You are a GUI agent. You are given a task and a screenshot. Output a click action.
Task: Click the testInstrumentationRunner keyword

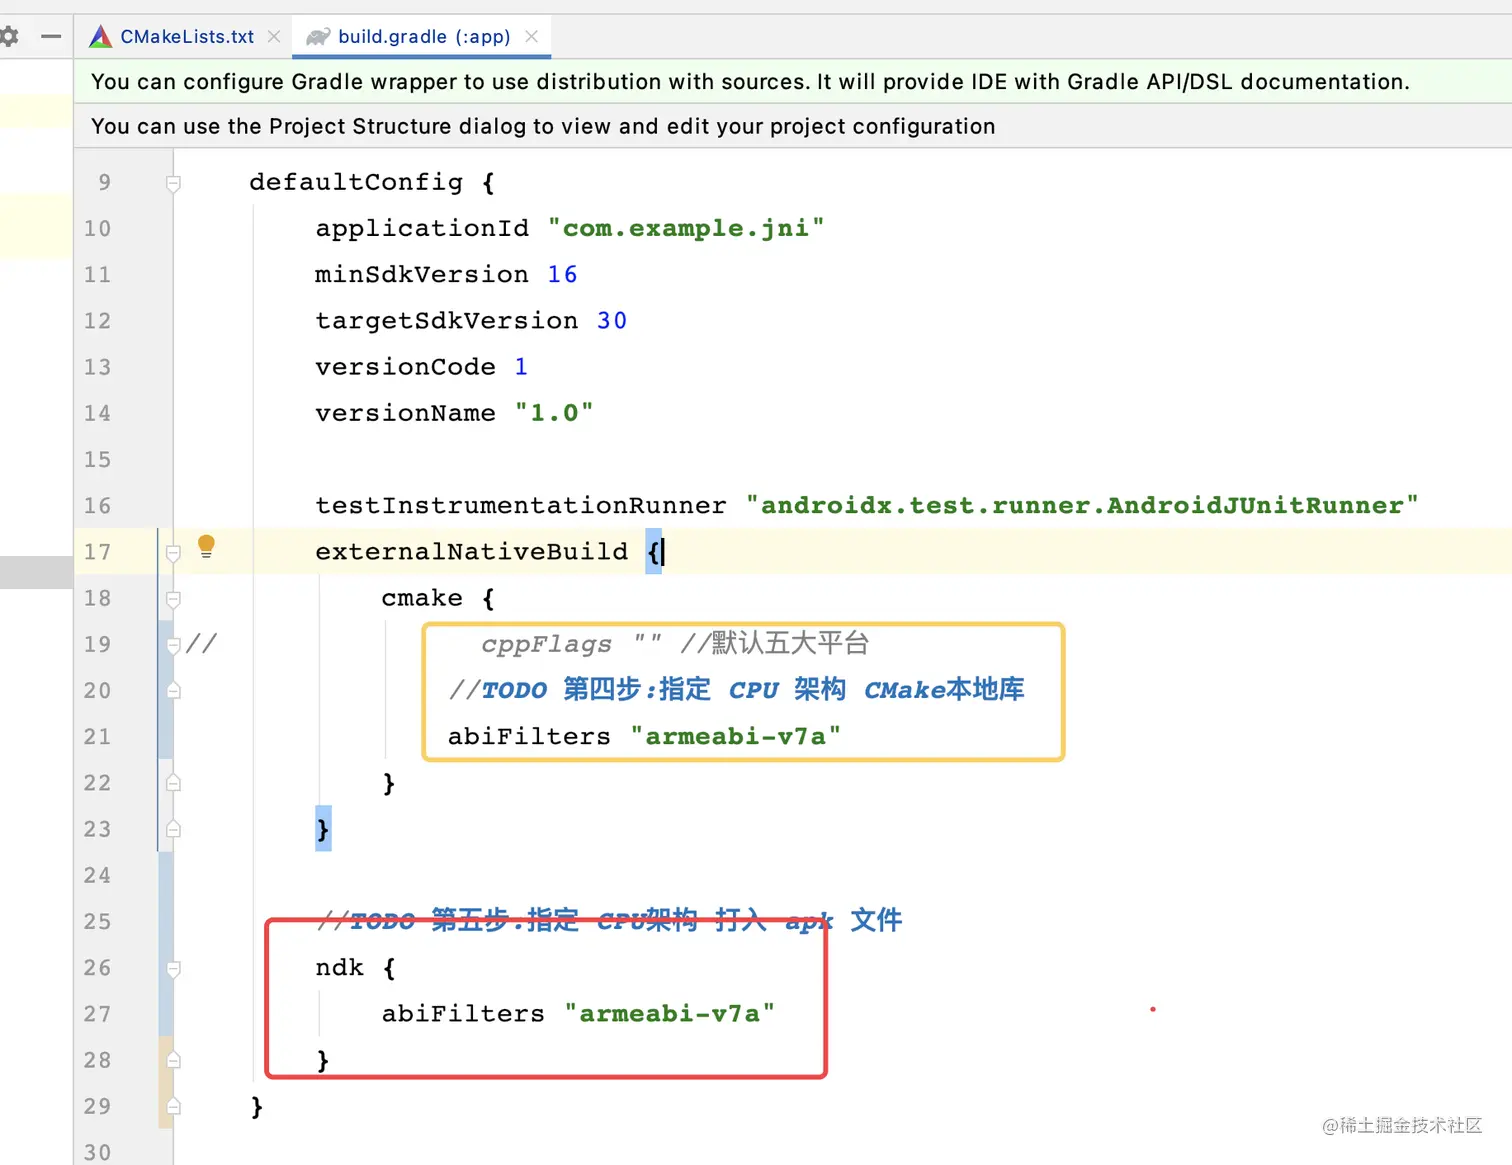pos(521,505)
